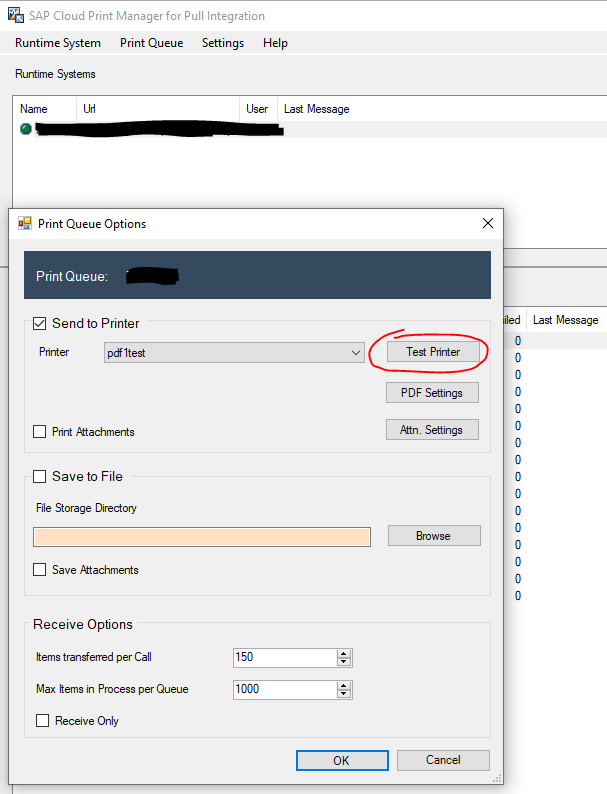Click the Items transferred per Call field
Viewport: 607px width, 794px height.
coord(285,657)
